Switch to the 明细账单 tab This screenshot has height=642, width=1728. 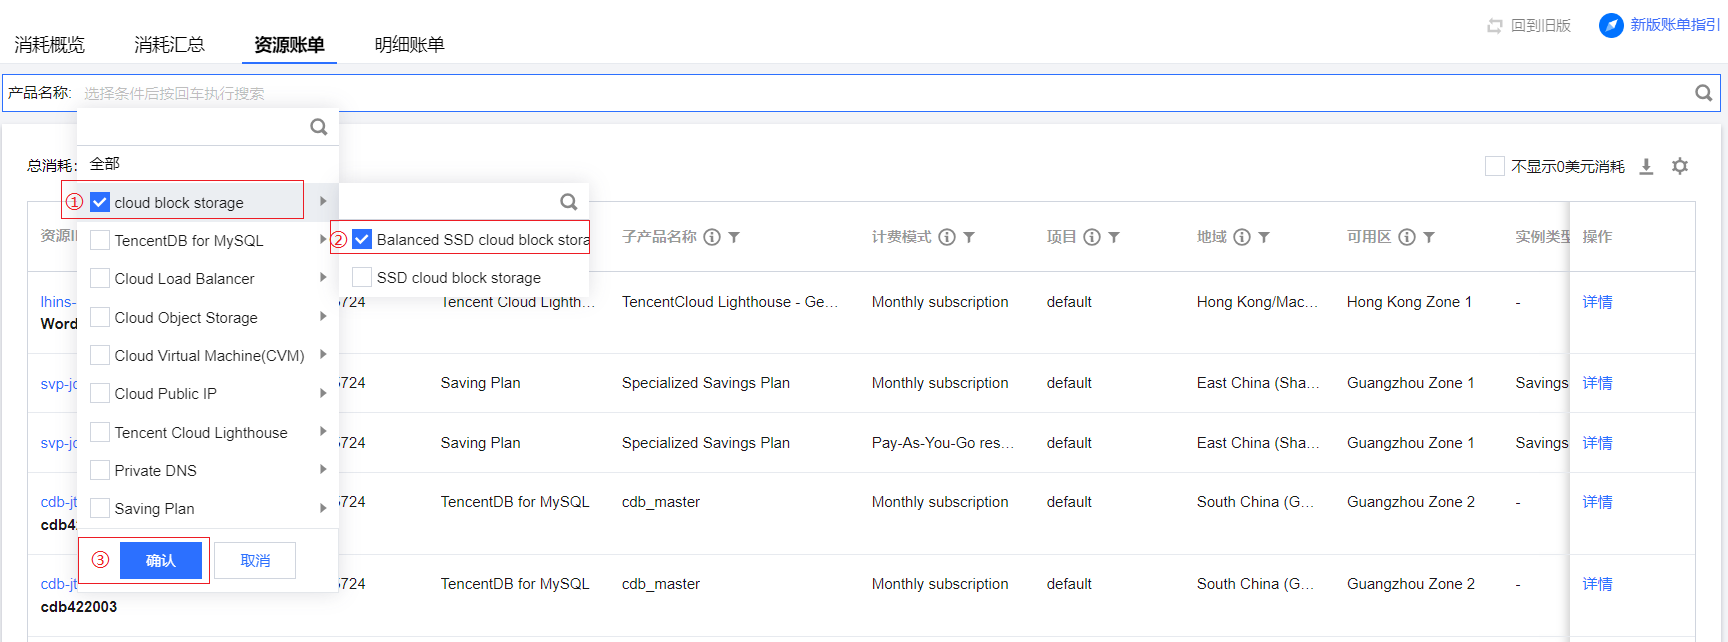tap(409, 45)
